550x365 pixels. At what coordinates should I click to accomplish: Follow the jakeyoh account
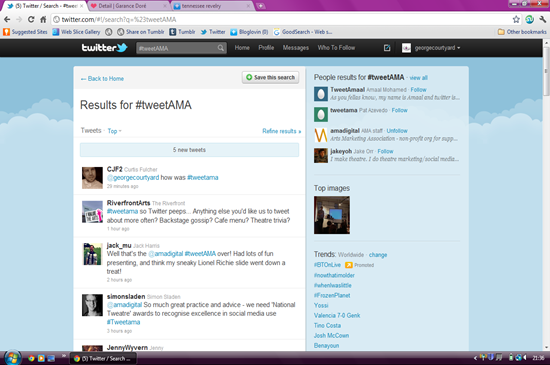(385, 151)
